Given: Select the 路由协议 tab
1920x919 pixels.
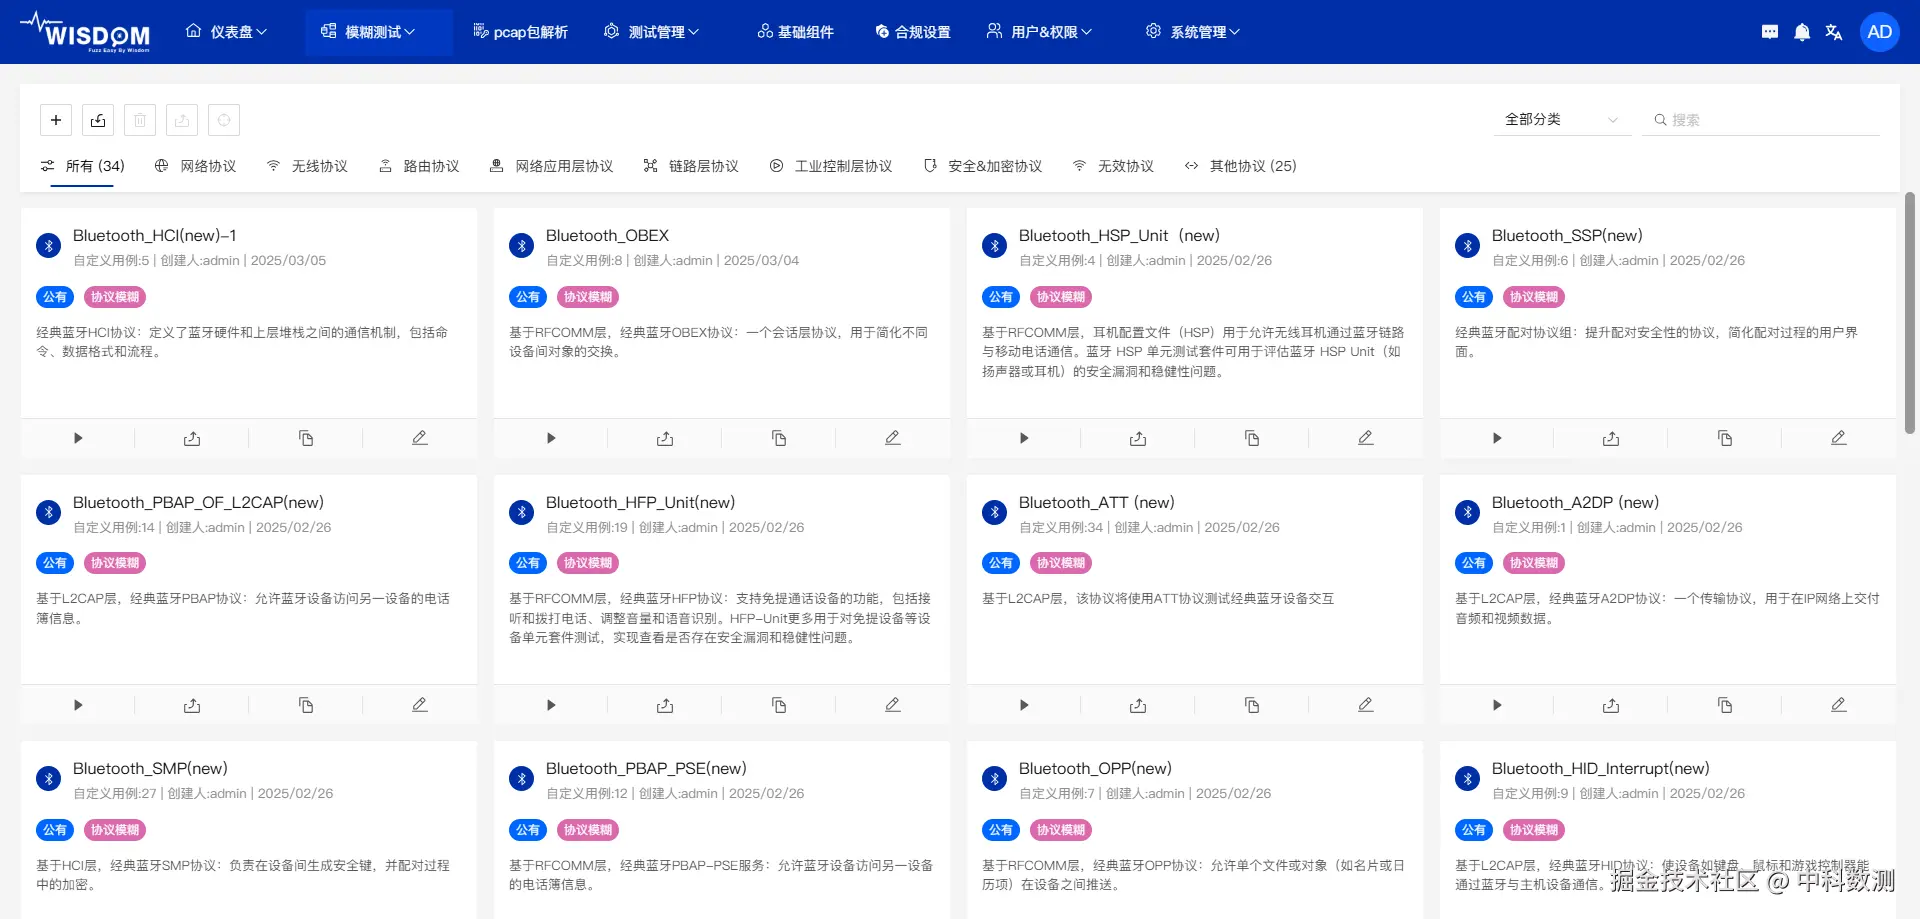Looking at the screenshot, I should 419,166.
